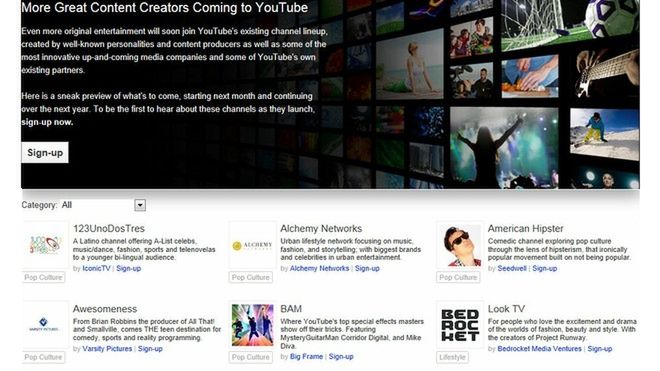Select Pop Culture tag under American Hipster
The width and height of the screenshot is (660, 371).
(x=458, y=278)
